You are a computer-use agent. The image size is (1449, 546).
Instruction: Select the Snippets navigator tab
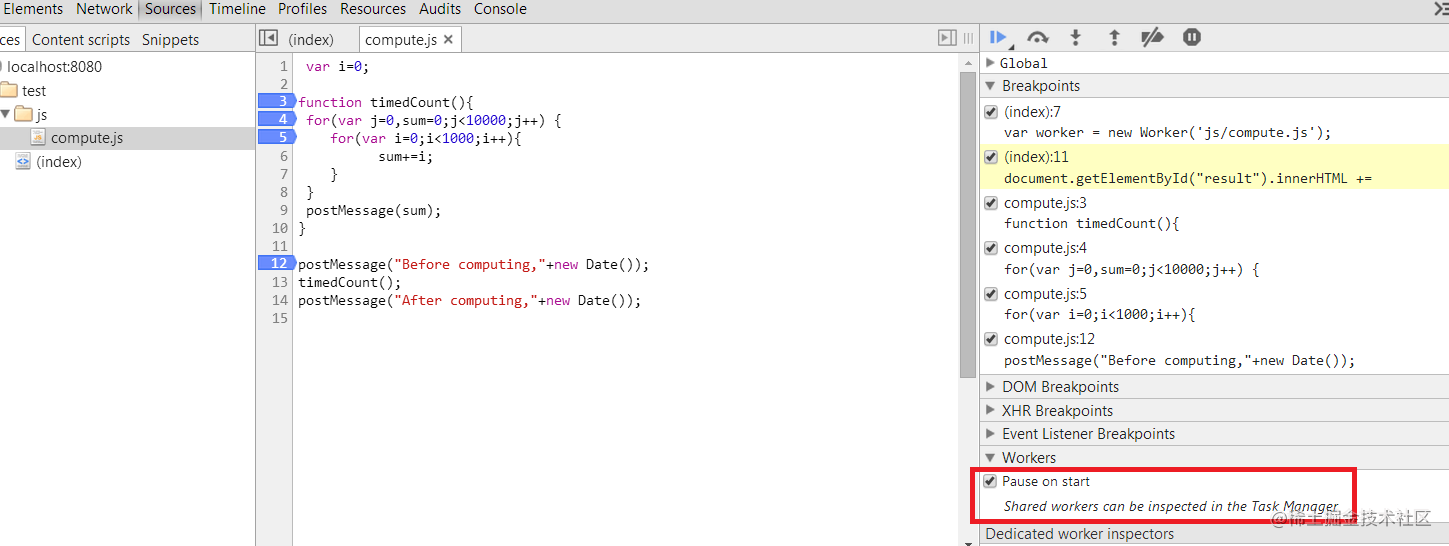[x=170, y=40]
